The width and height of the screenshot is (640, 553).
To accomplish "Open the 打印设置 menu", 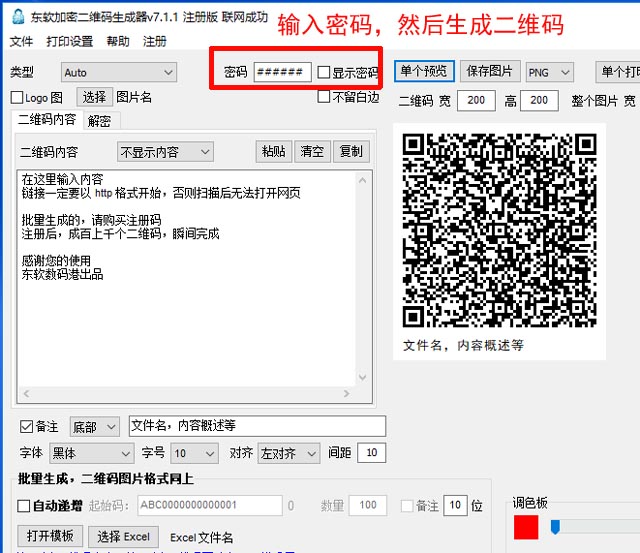I will [69, 41].
